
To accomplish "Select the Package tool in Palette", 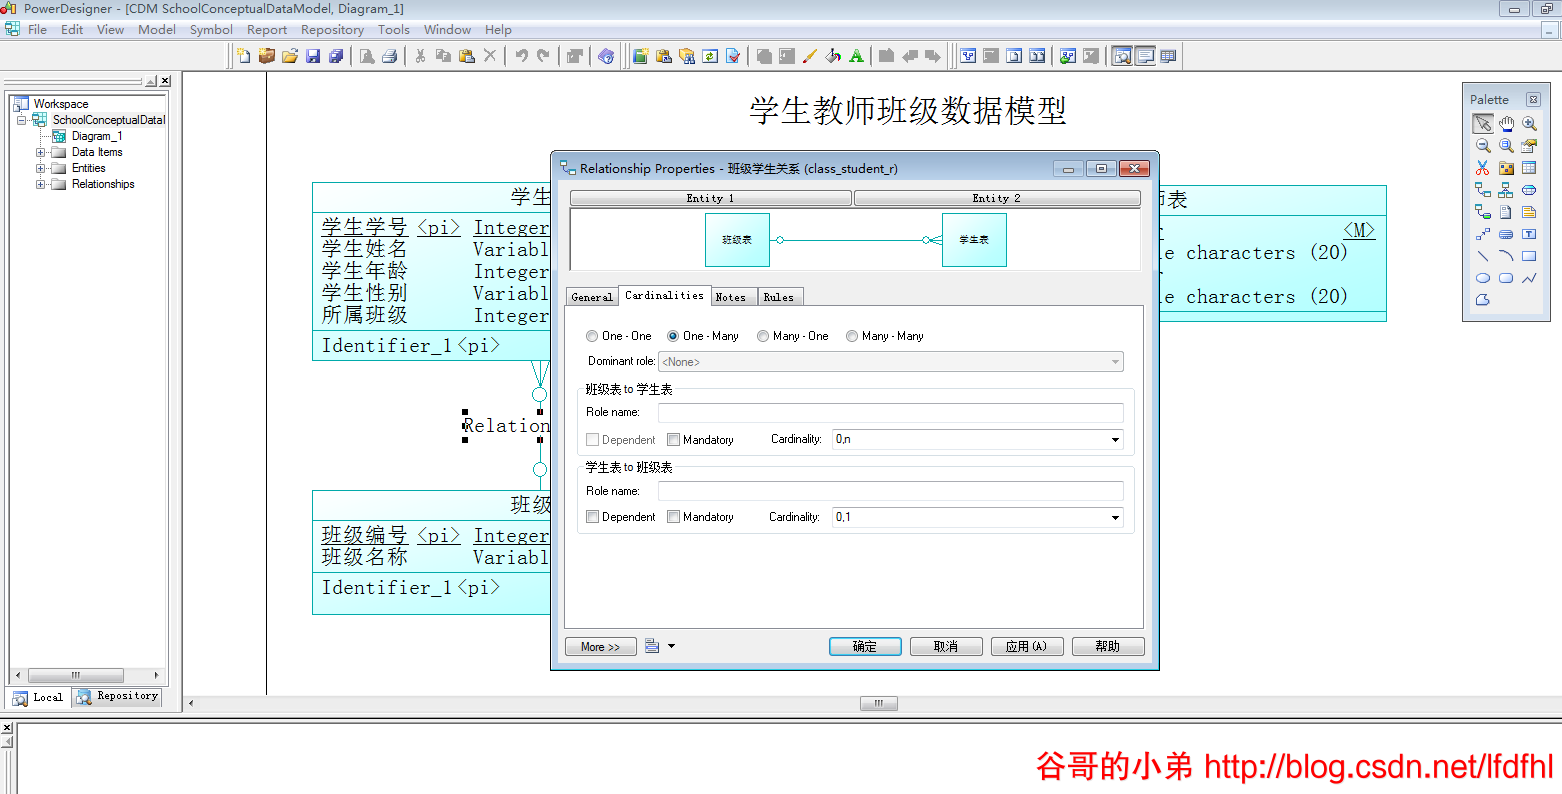I will click(x=1506, y=168).
